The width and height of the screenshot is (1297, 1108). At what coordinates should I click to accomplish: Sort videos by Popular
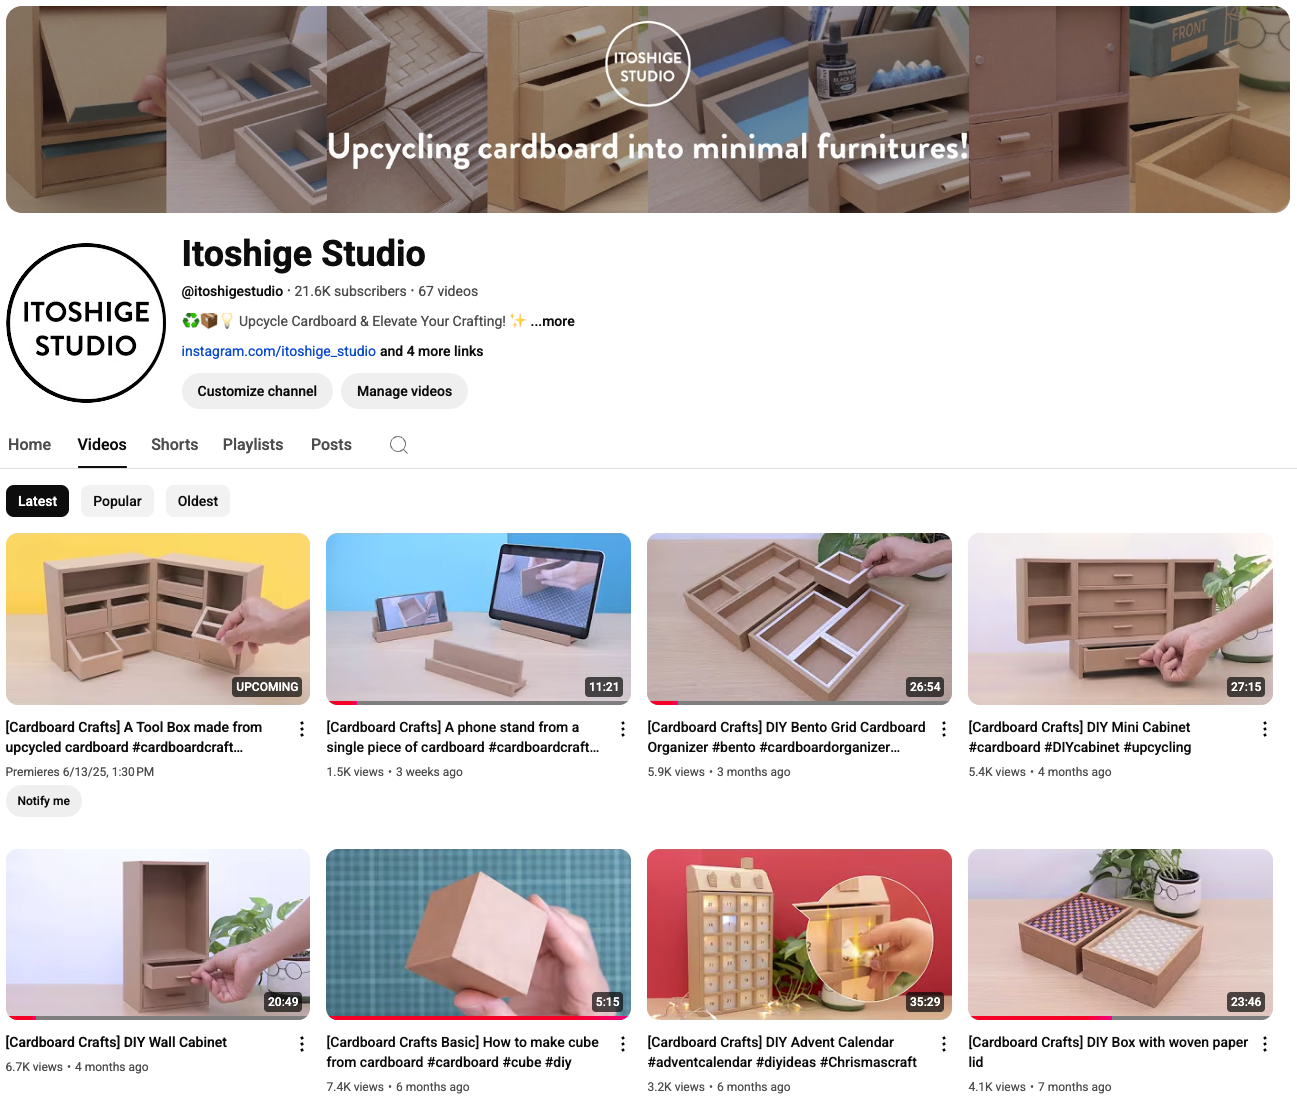click(118, 501)
